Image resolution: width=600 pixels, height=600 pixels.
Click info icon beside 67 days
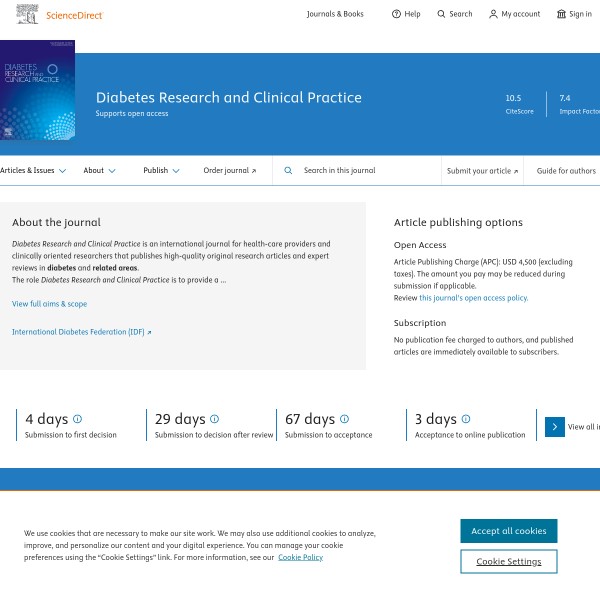point(344,419)
